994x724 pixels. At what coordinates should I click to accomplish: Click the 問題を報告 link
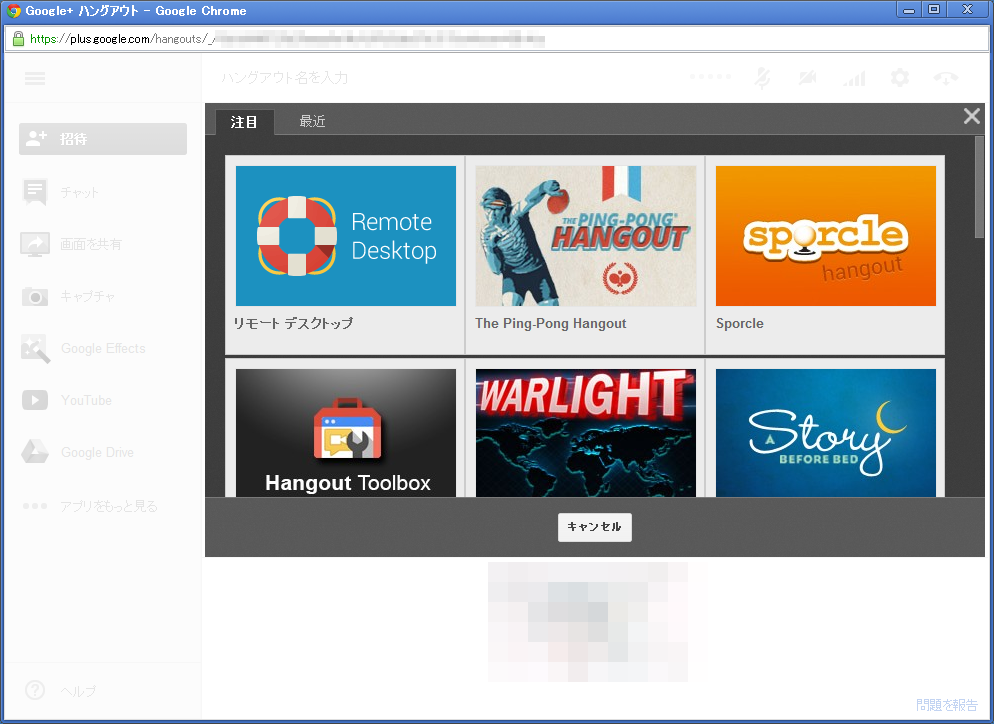(x=946, y=705)
